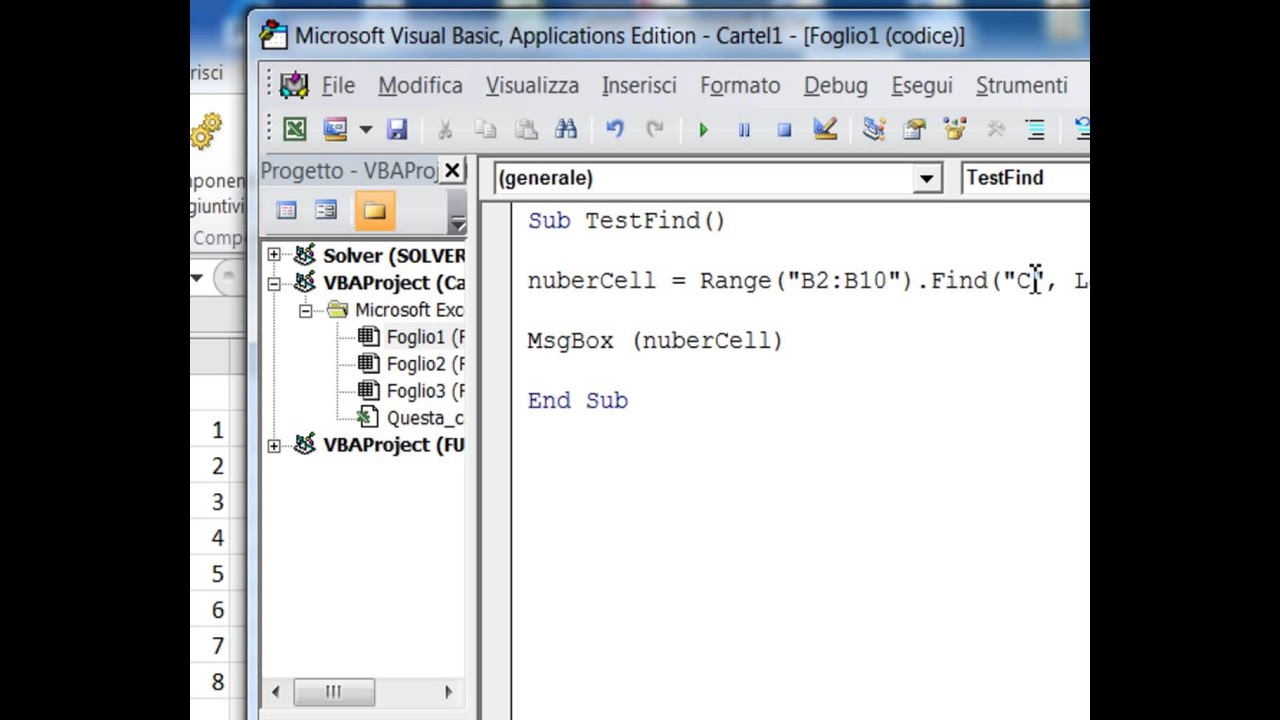Click the Reset stop icon
This screenshot has height=720, width=1280.
coord(784,130)
